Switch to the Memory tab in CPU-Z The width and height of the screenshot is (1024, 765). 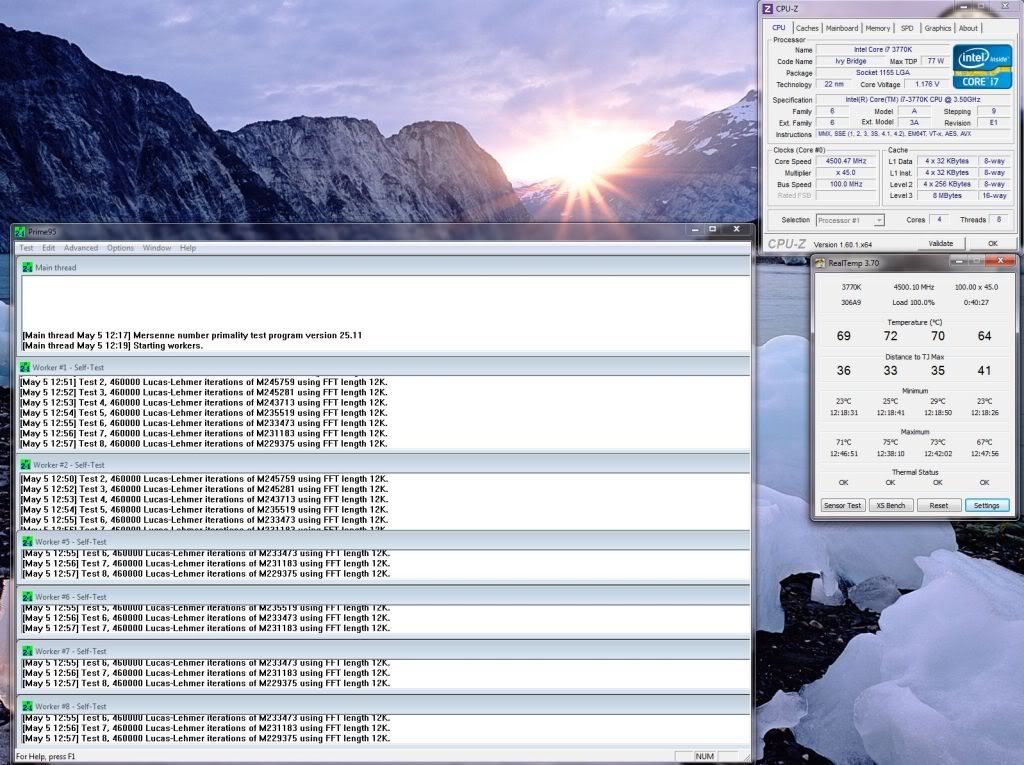point(878,28)
